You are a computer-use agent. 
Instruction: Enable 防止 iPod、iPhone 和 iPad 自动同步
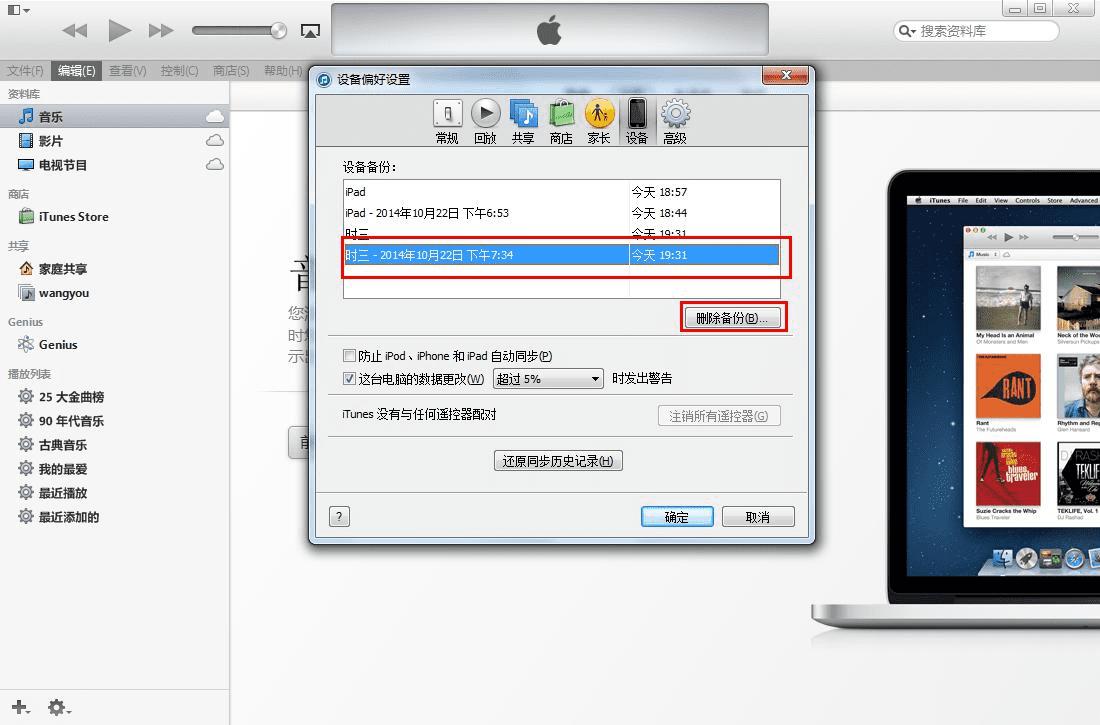(x=350, y=355)
